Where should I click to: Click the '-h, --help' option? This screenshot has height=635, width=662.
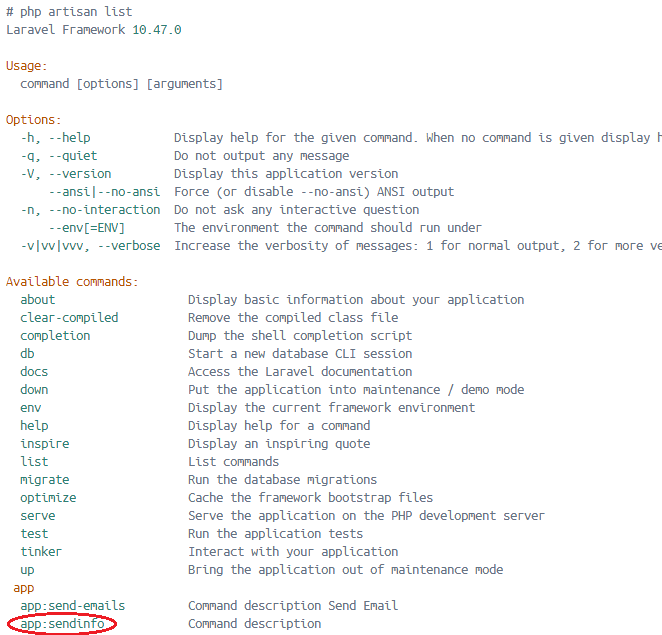tap(56, 138)
